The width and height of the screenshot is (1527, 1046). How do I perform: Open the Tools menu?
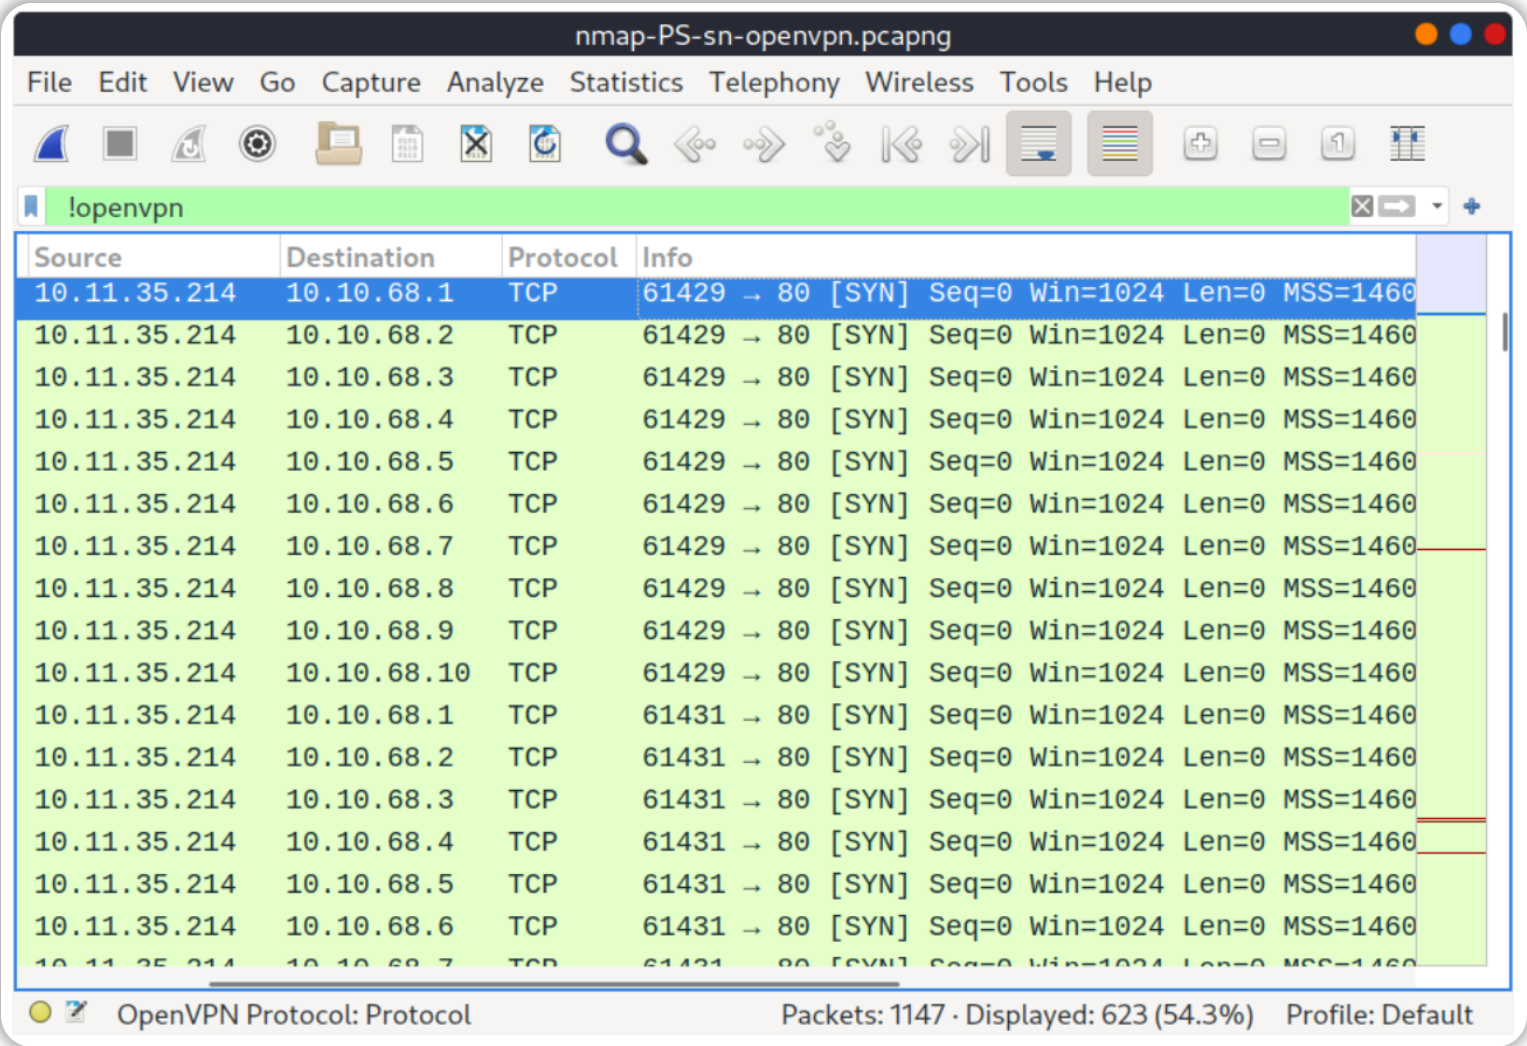coord(1033,82)
